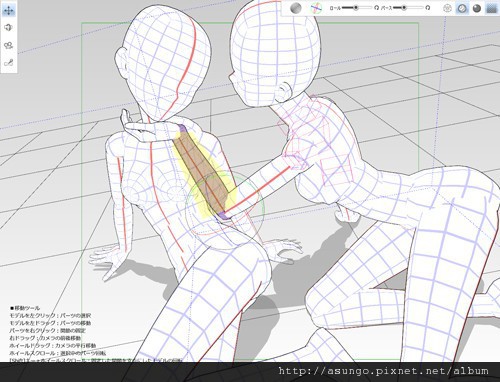Click the hint line 右ドラッグ：カメラの前後移動
500x382 pixels.
click(x=45, y=338)
